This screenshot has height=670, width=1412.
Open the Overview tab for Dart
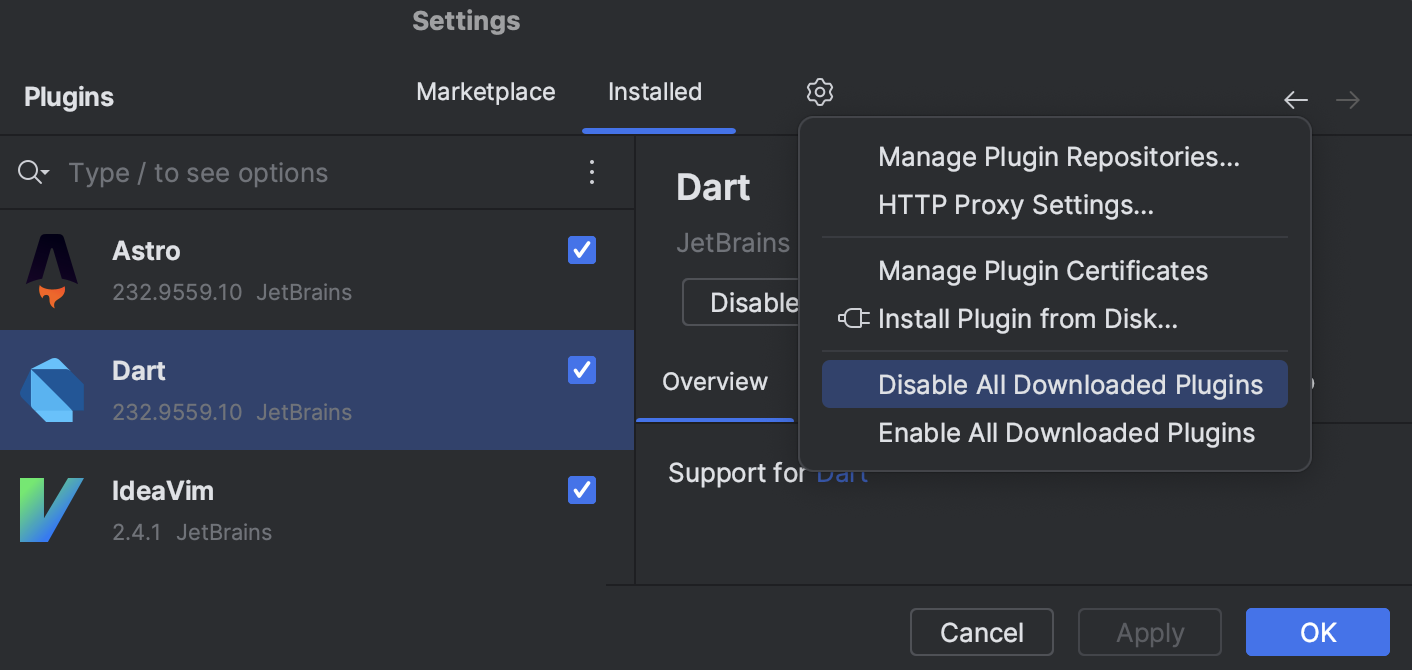715,381
